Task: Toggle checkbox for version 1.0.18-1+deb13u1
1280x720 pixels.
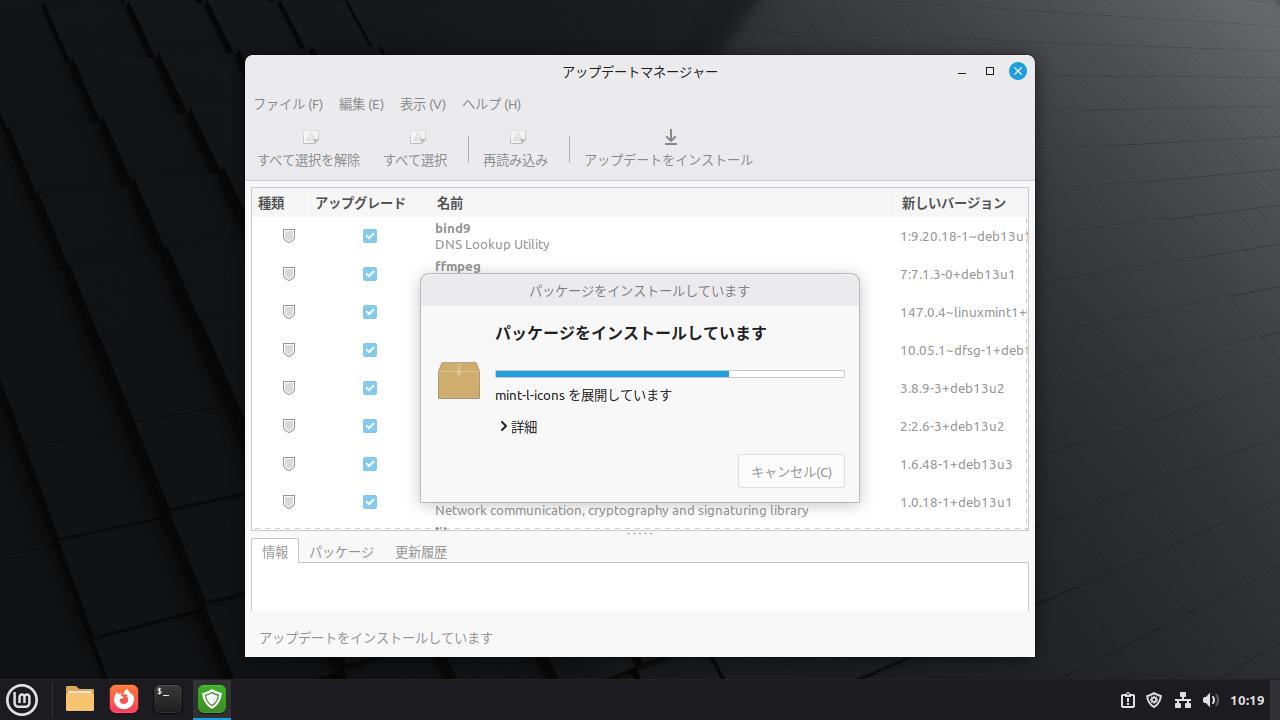Action: pos(370,502)
